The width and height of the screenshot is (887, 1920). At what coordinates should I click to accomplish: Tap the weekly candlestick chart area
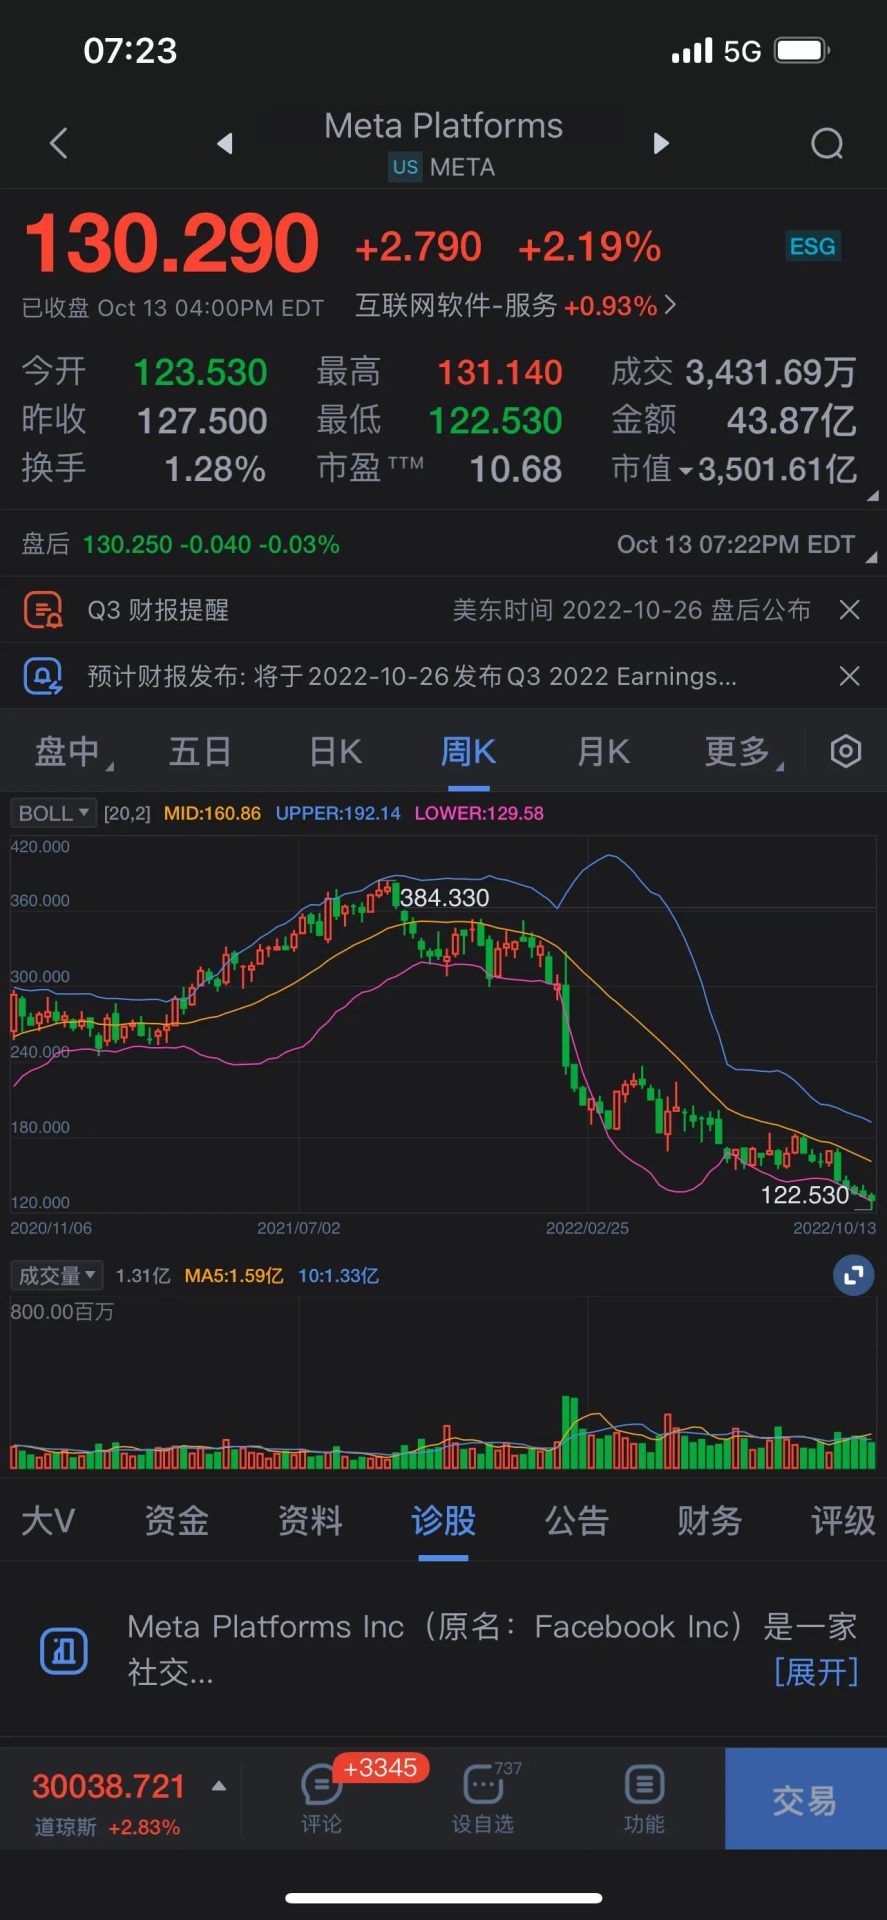click(443, 1025)
